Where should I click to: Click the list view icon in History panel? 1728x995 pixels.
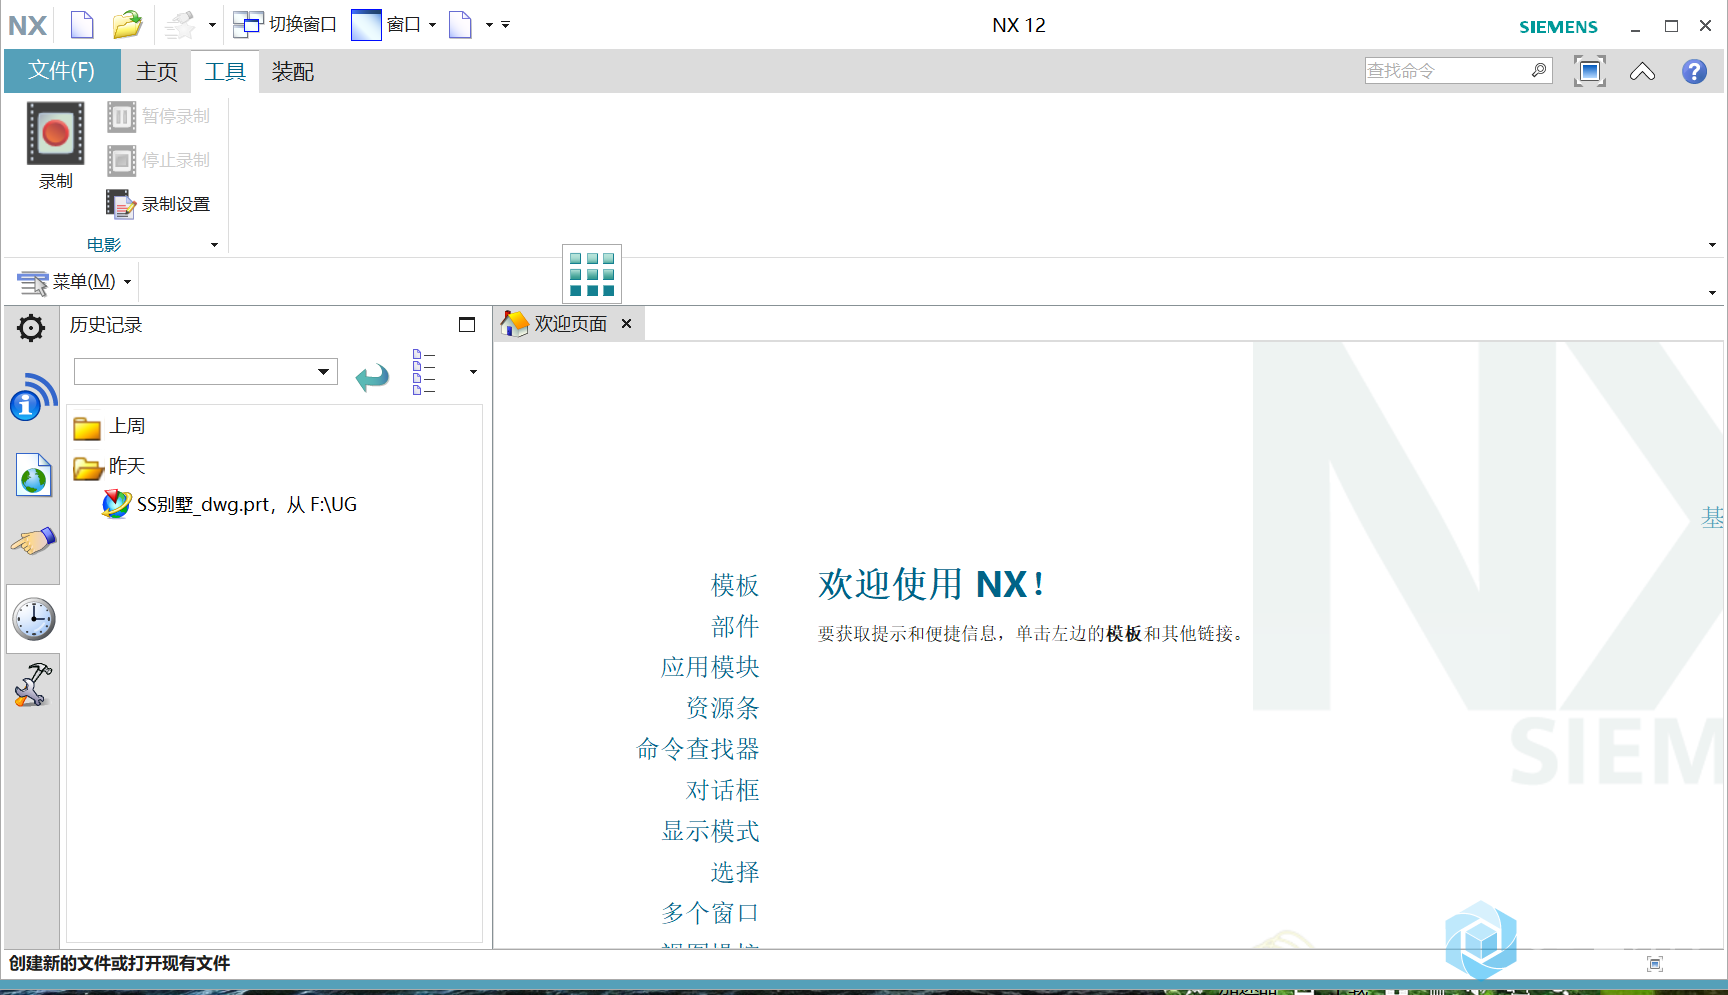[424, 372]
